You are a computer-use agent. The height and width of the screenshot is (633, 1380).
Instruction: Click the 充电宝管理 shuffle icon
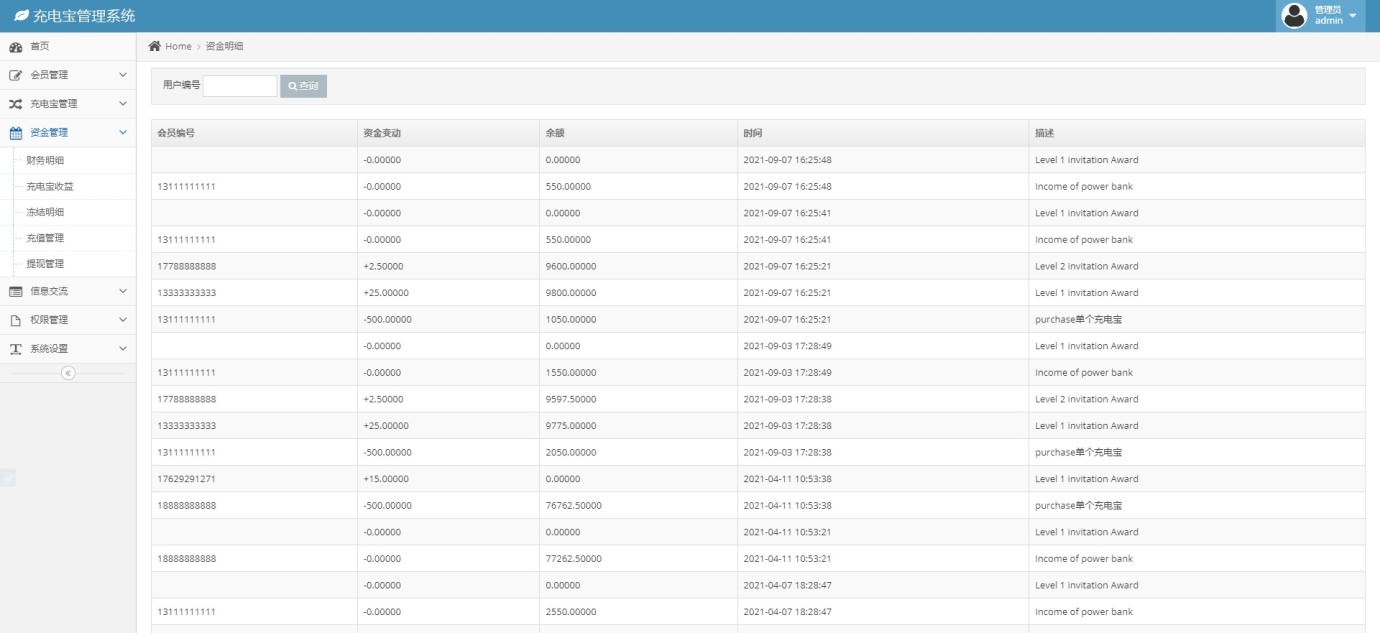click(16, 104)
